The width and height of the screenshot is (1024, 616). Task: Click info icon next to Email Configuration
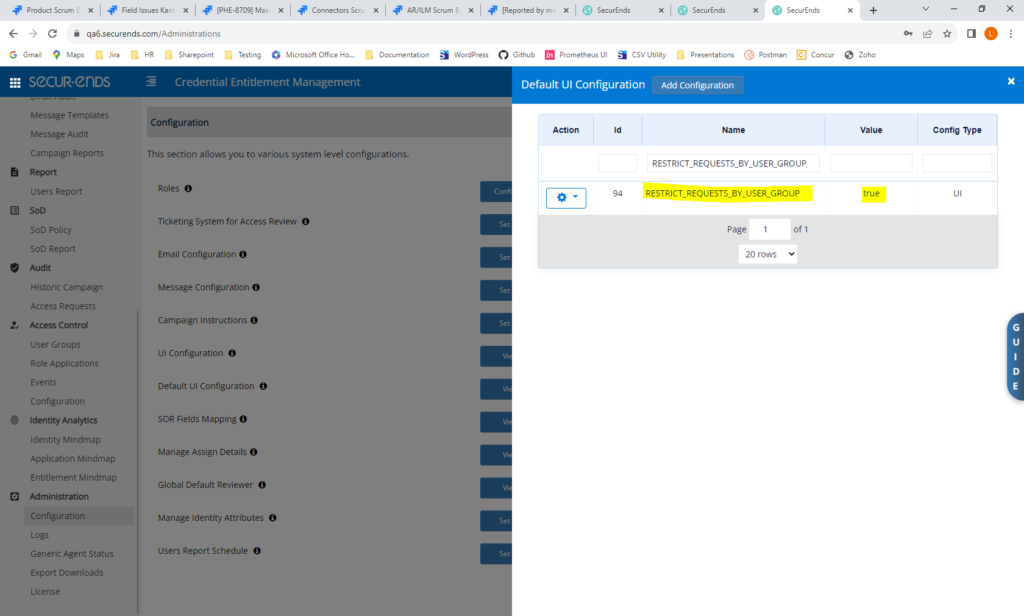pos(243,255)
